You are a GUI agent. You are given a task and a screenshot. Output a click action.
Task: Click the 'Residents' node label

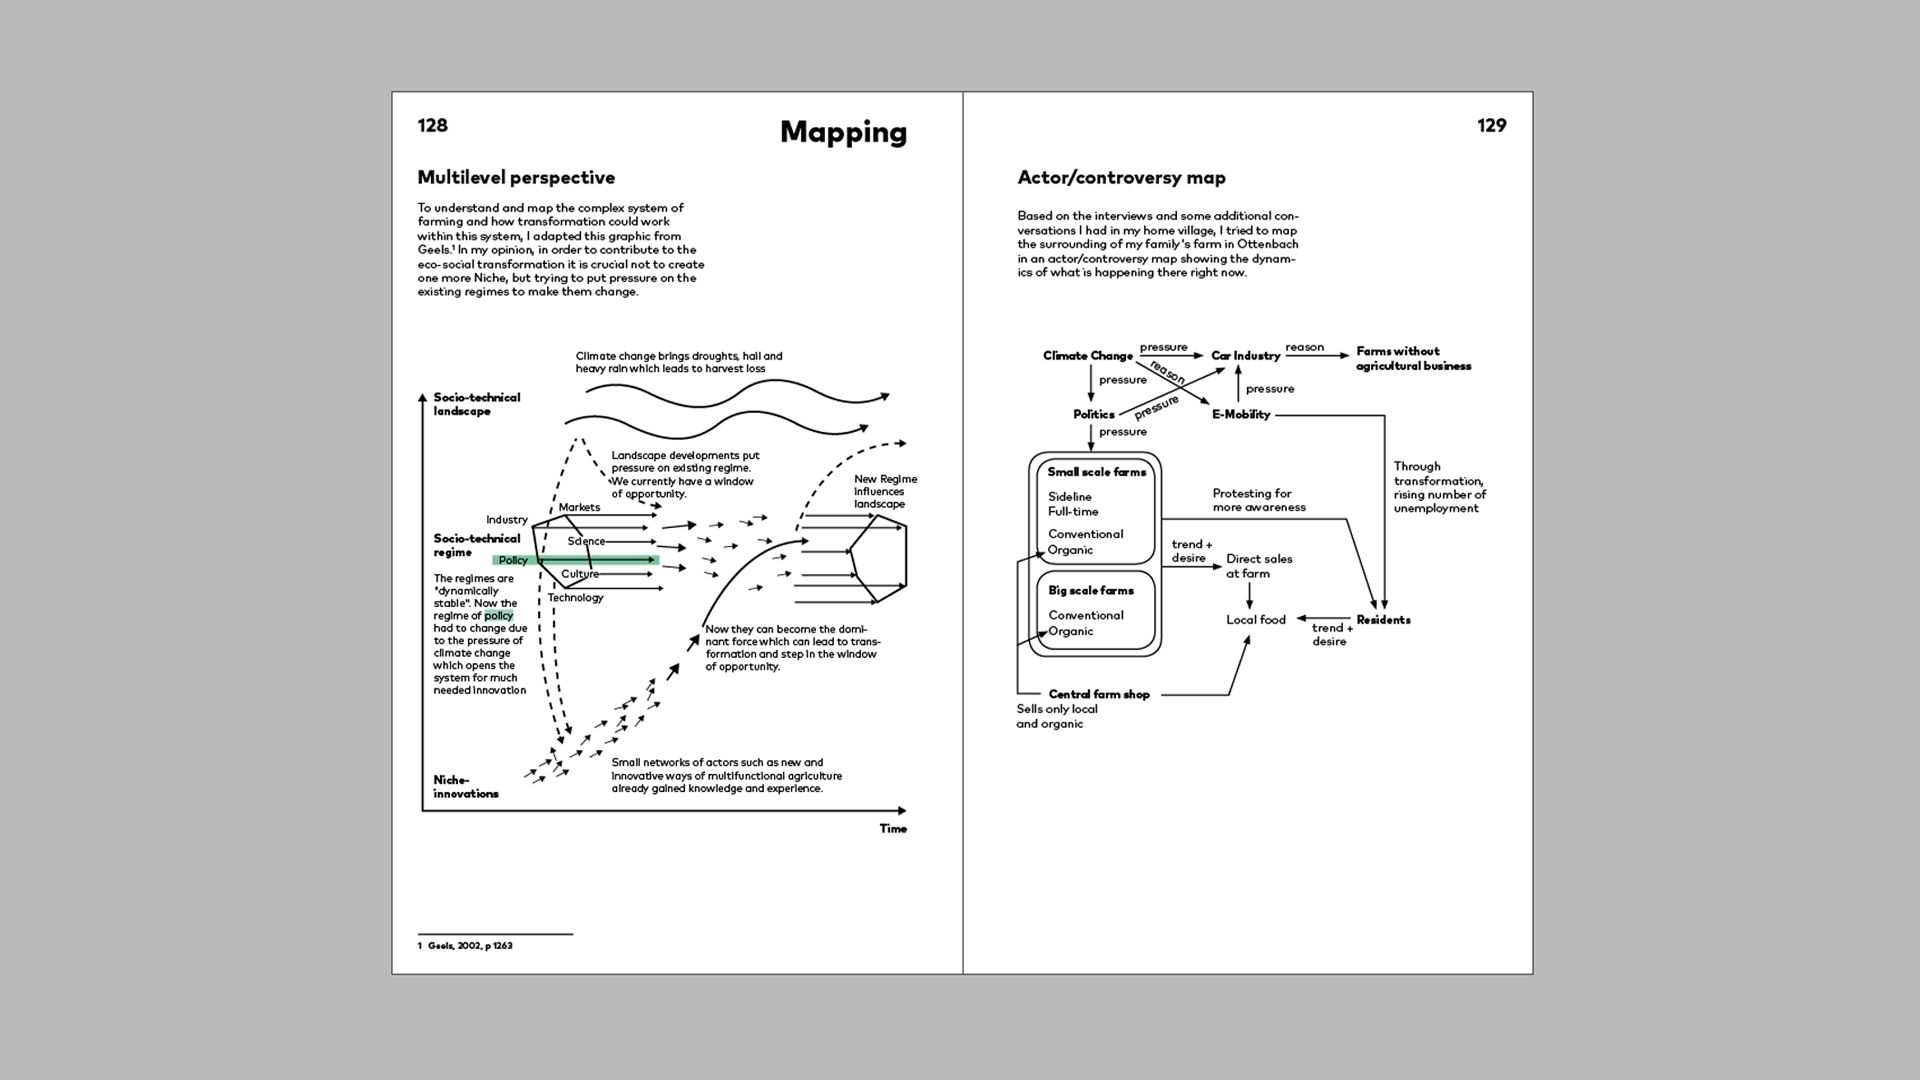[1383, 620]
